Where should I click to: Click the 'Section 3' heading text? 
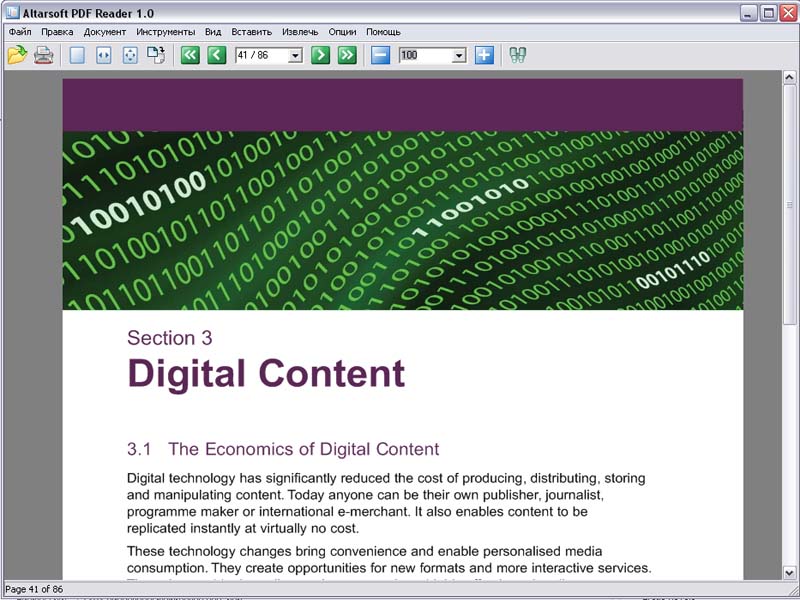click(169, 338)
